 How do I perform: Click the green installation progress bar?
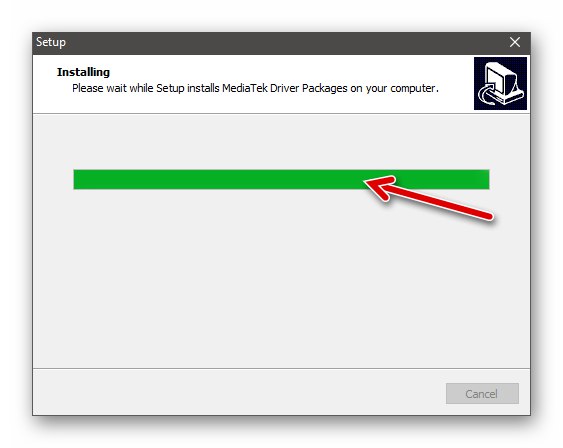pyautogui.click(x=281, y=179)
